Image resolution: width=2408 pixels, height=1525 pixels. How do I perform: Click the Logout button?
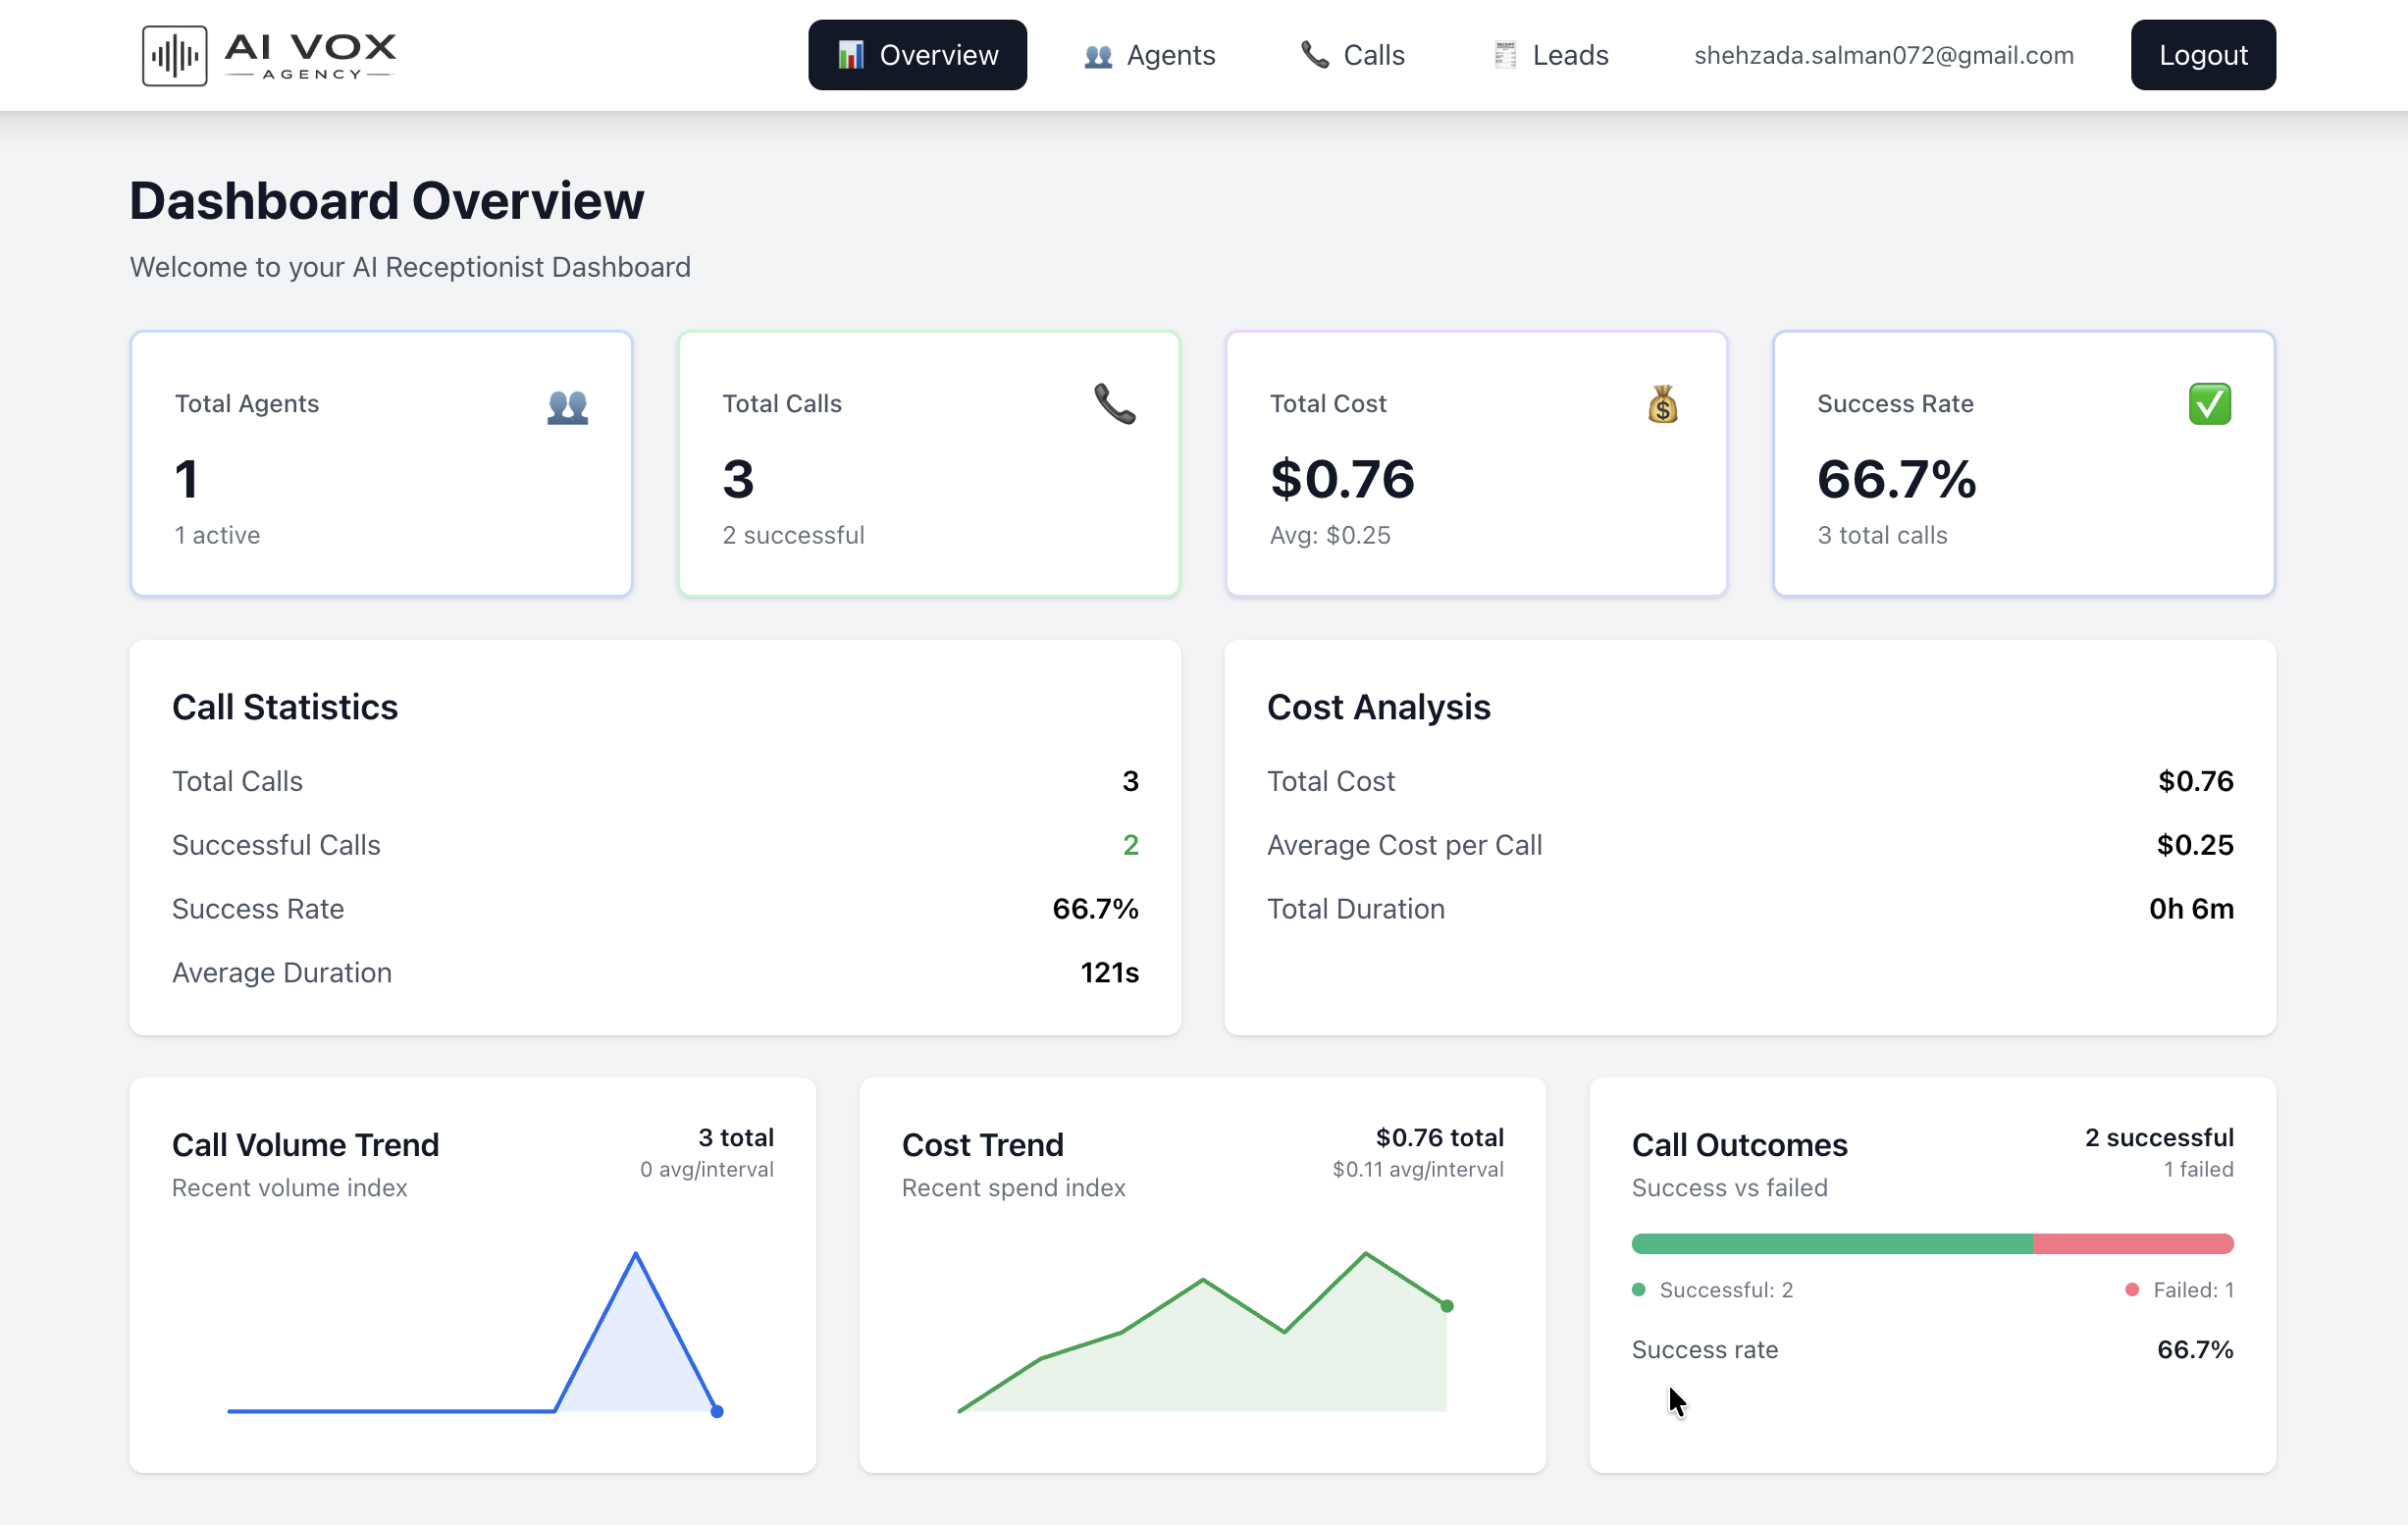click(x=2202, y=54)
